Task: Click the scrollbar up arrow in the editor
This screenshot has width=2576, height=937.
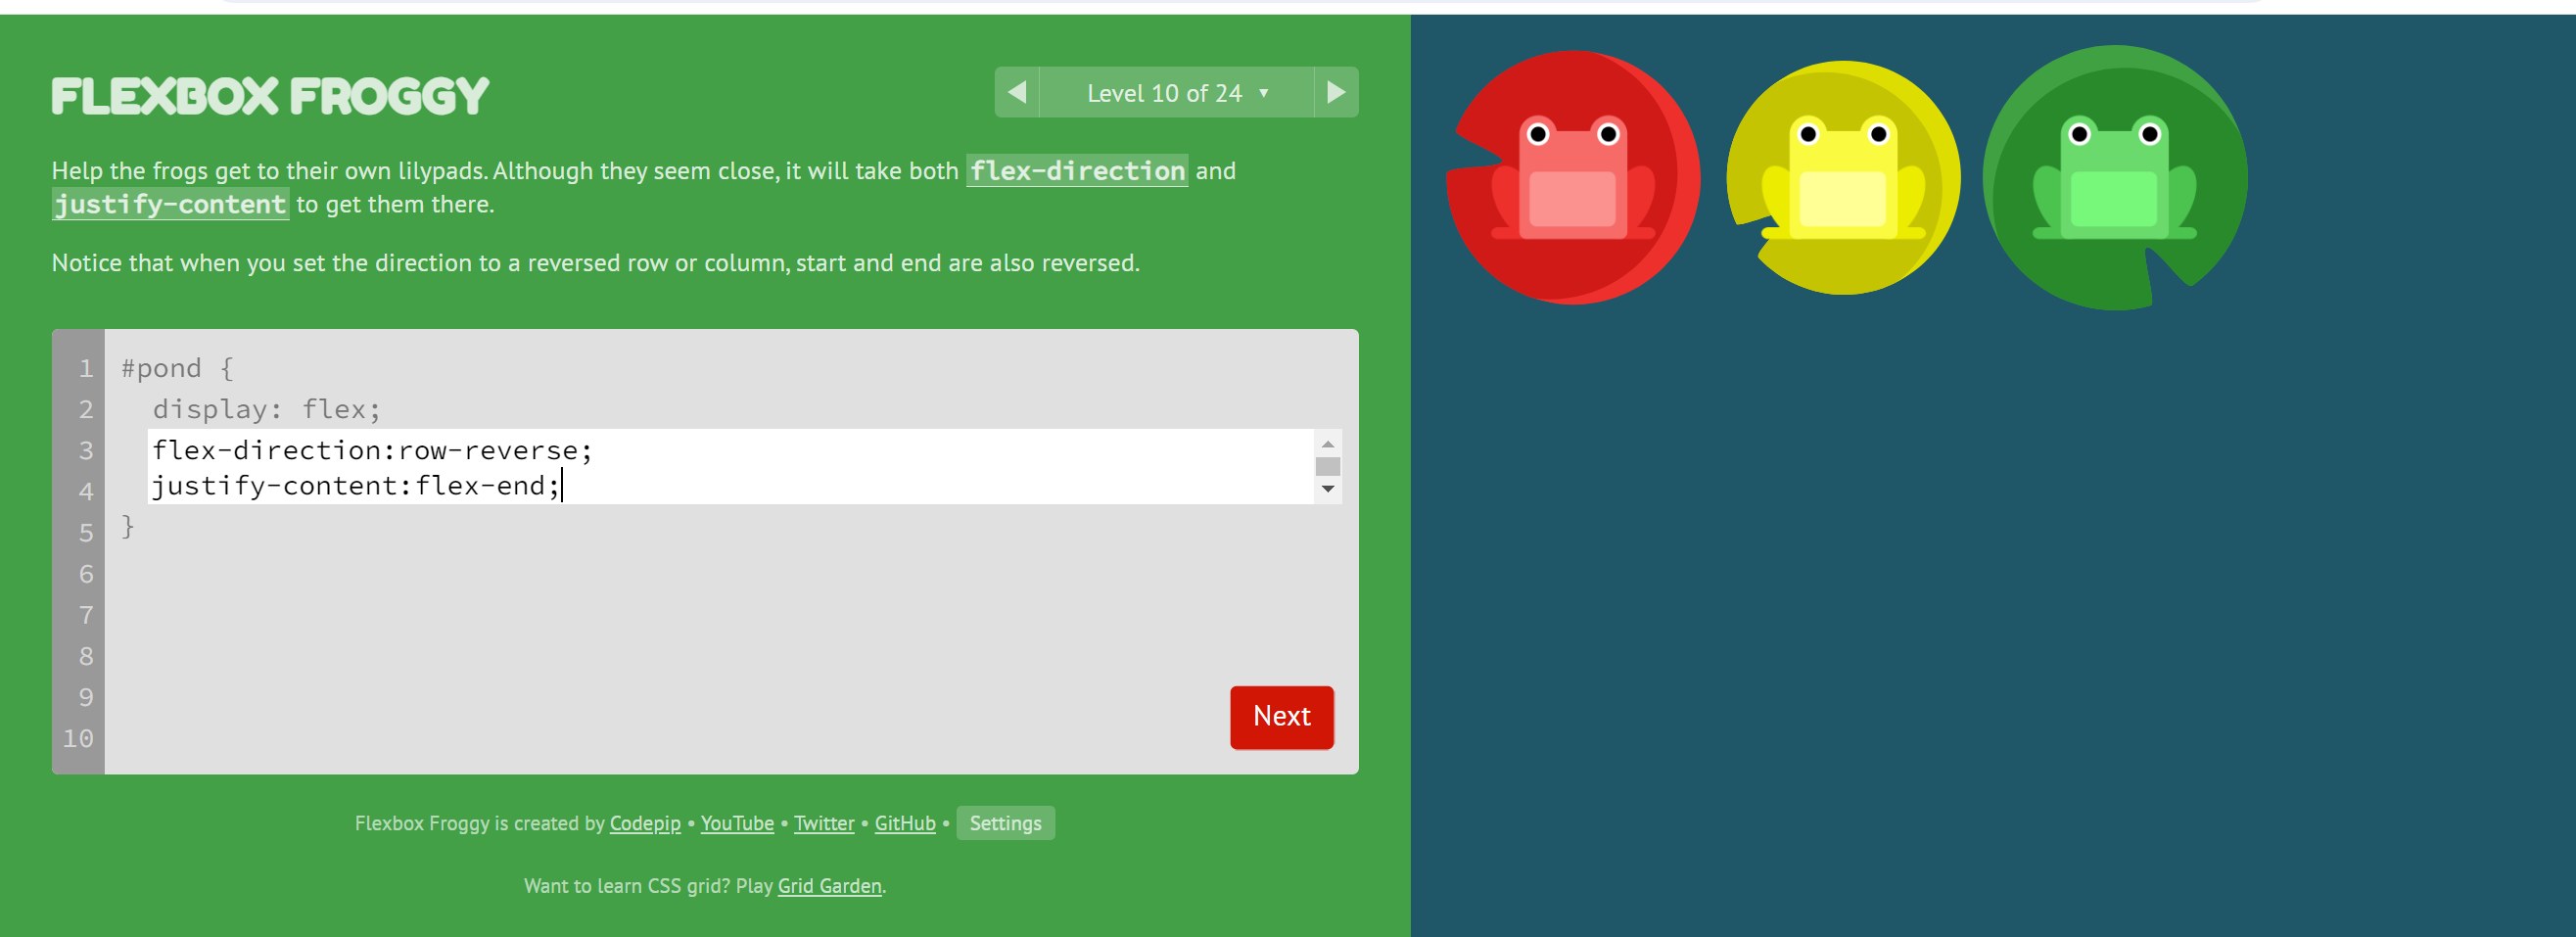Action: [1327, 443]
